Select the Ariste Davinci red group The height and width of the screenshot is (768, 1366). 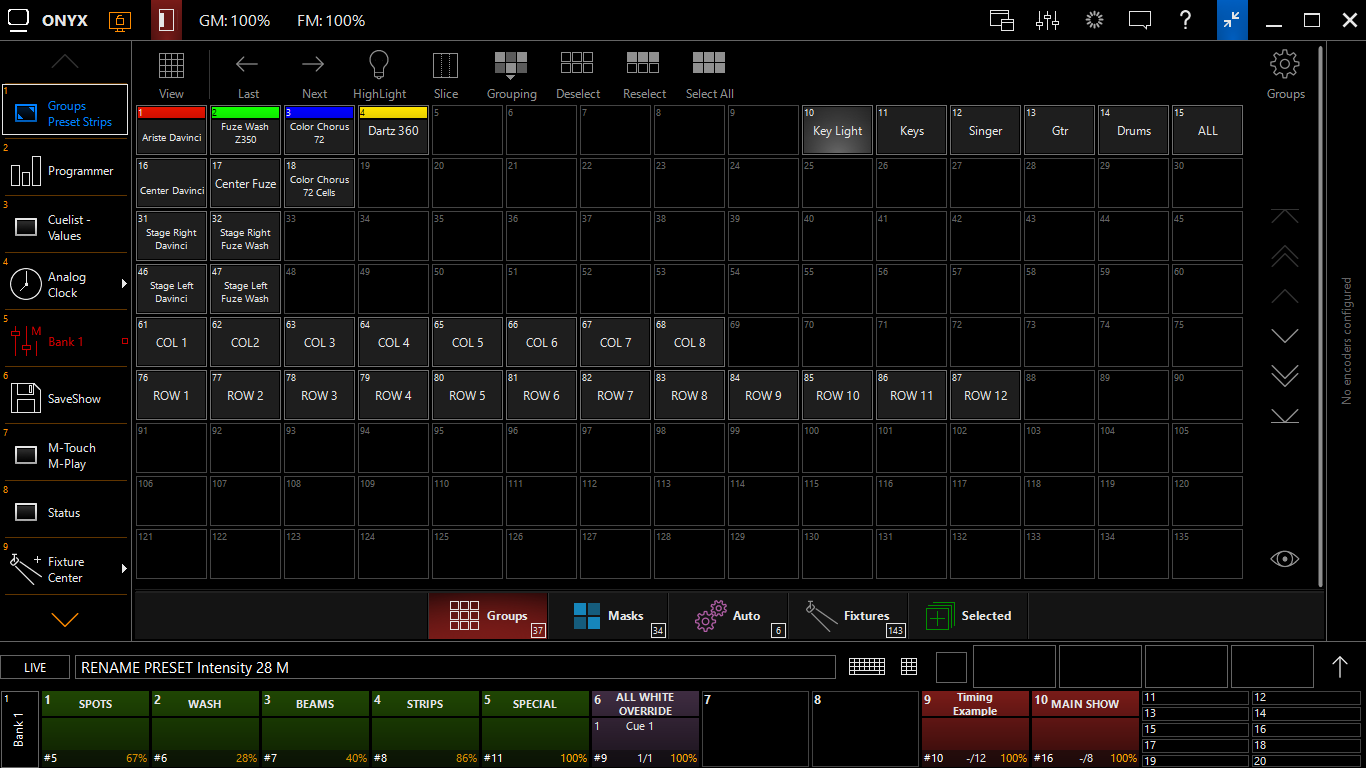(x=171, y=130)
